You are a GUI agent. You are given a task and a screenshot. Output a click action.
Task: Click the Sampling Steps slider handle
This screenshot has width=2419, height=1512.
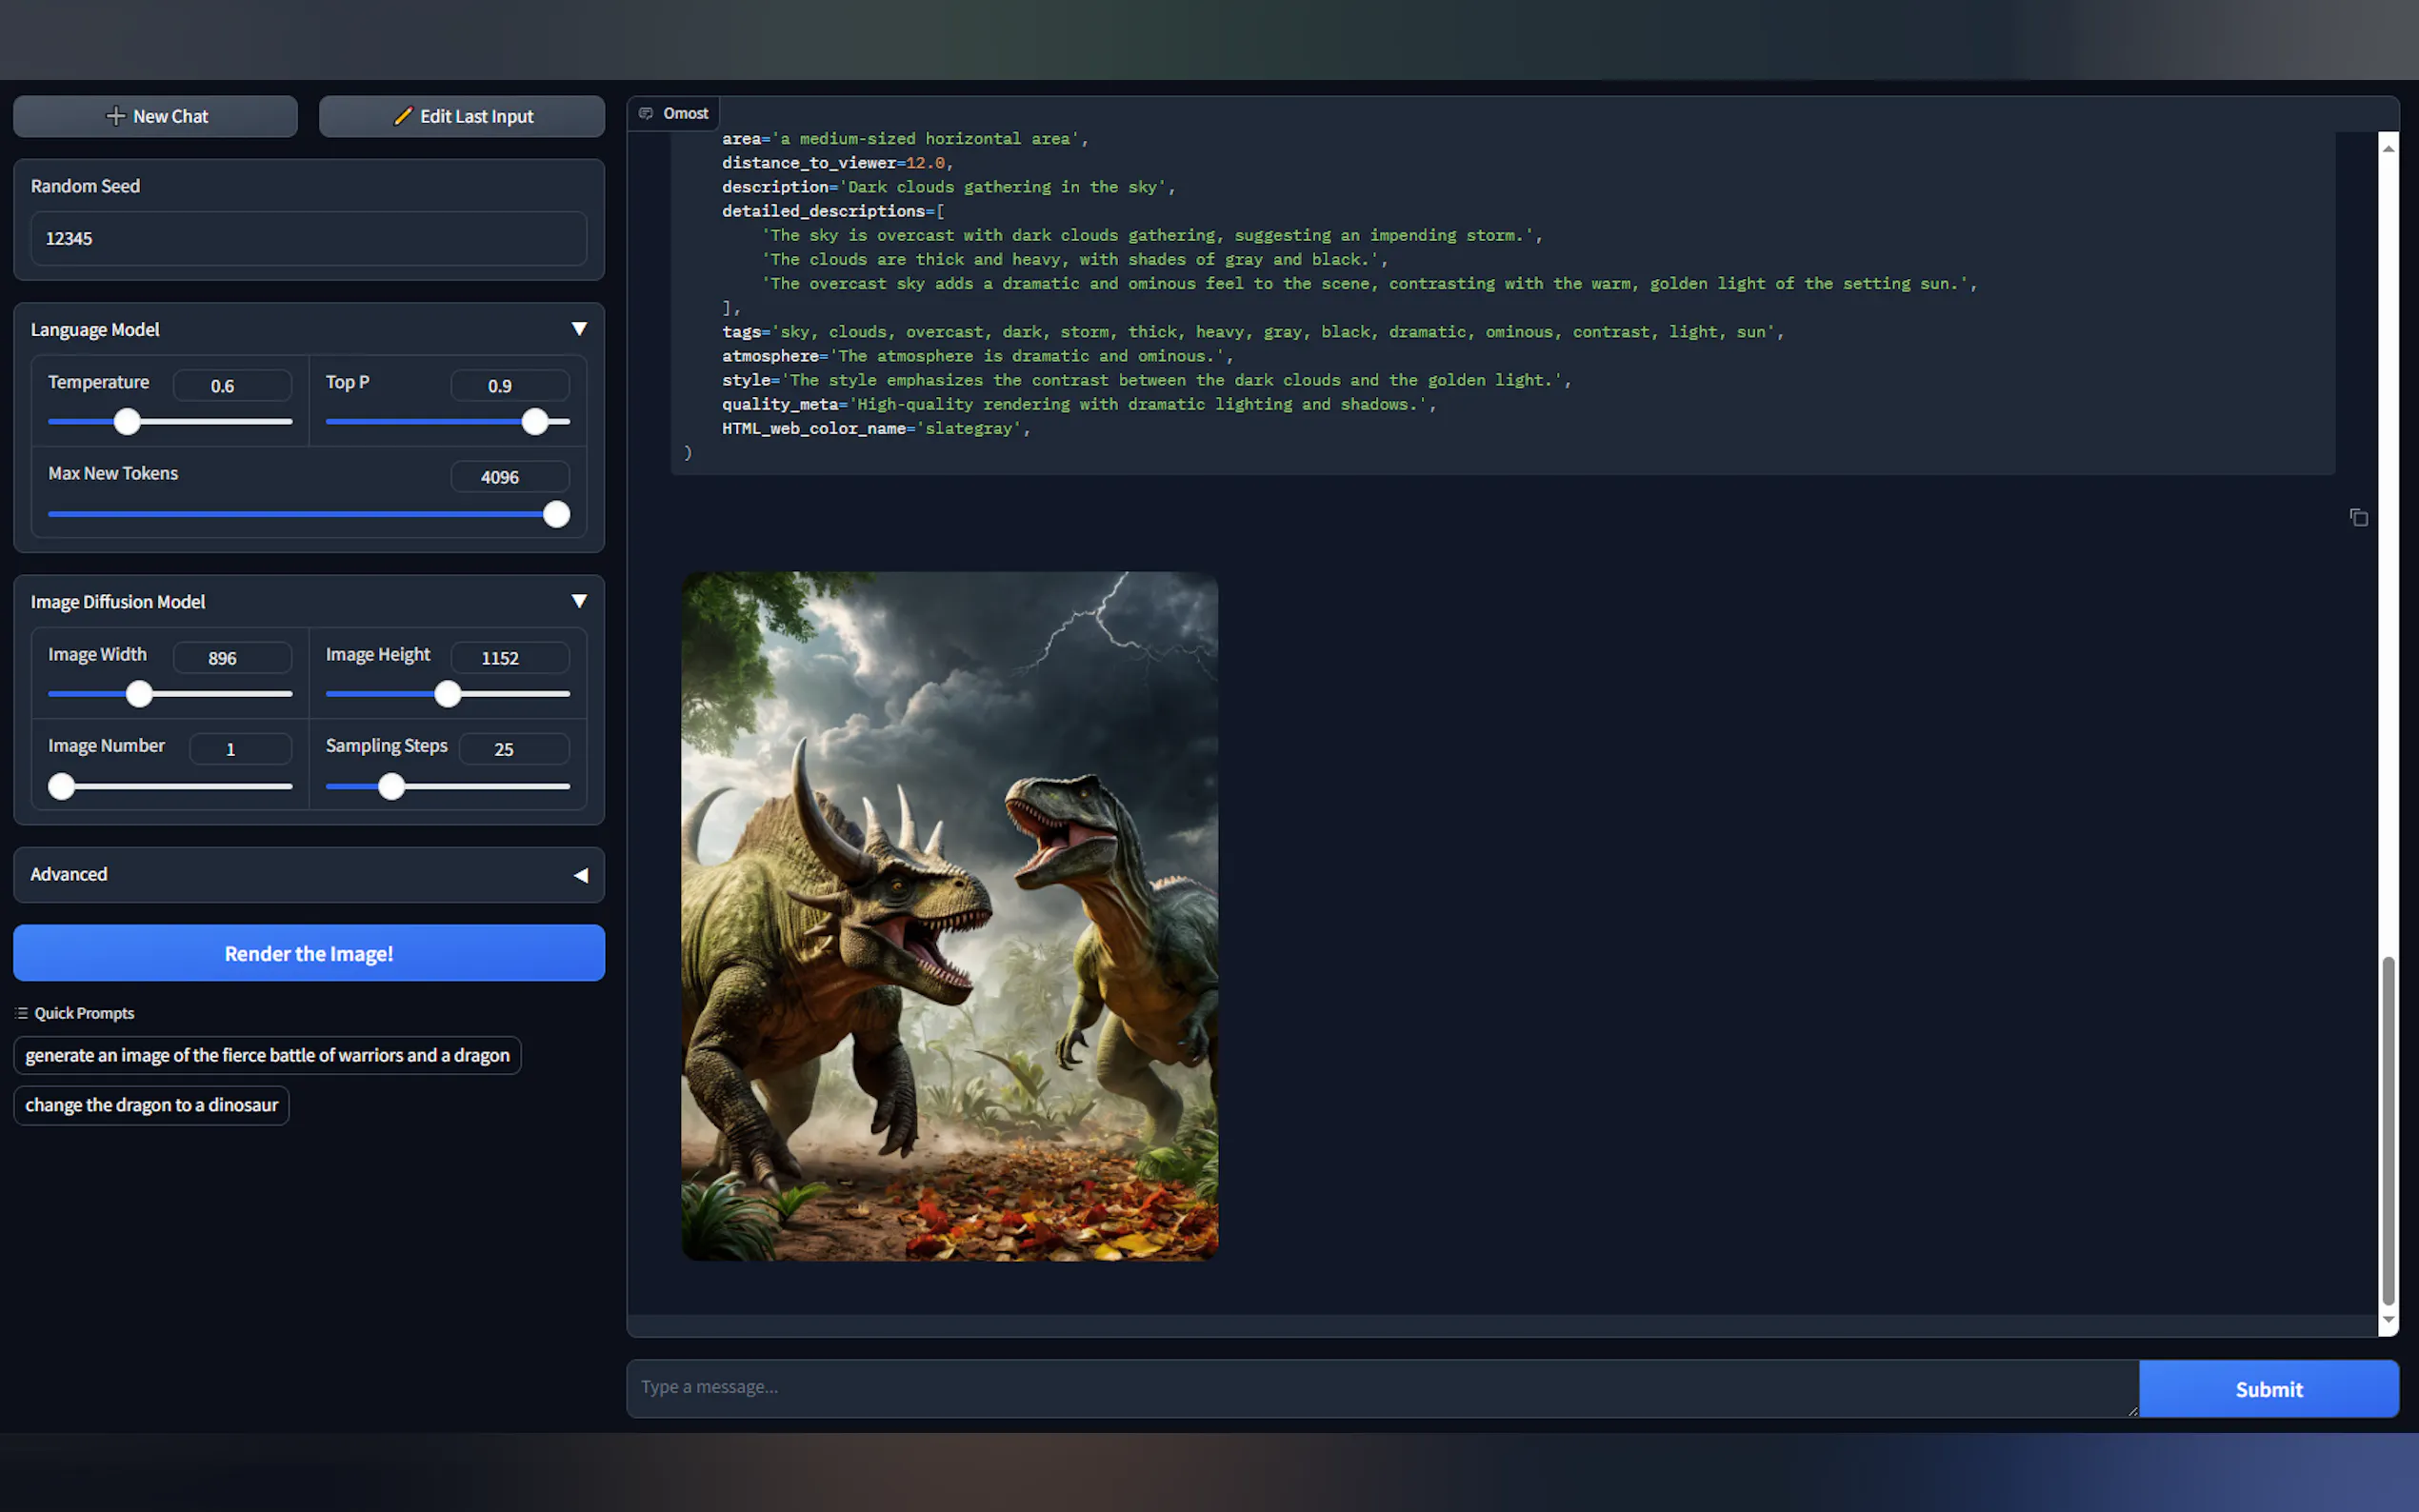tap(392, 787)
